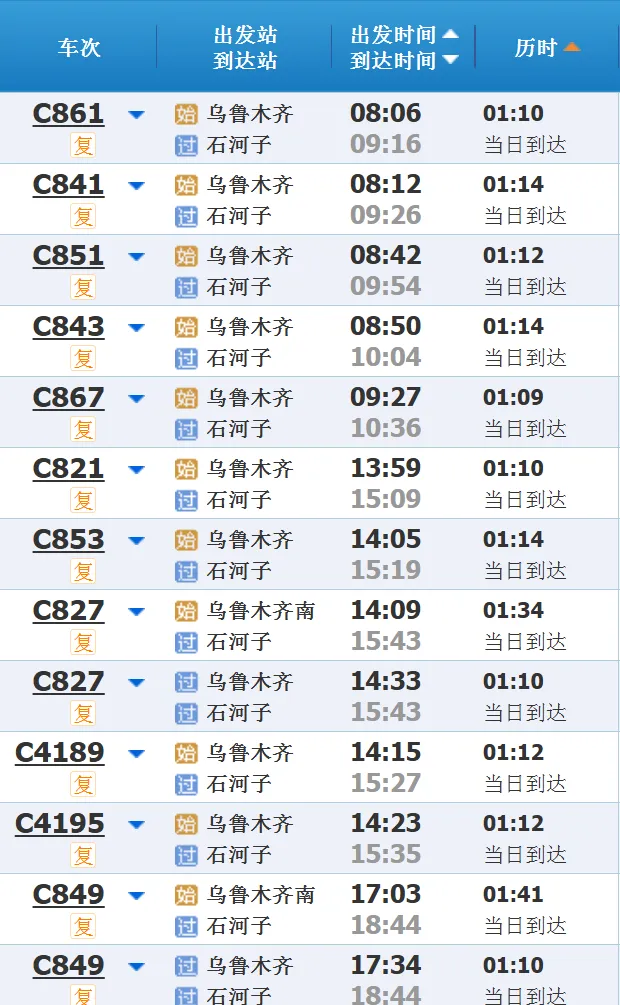Click the 历时 column header text
The height and width of the screenshot is (1005, 620).
pos(536,47)
